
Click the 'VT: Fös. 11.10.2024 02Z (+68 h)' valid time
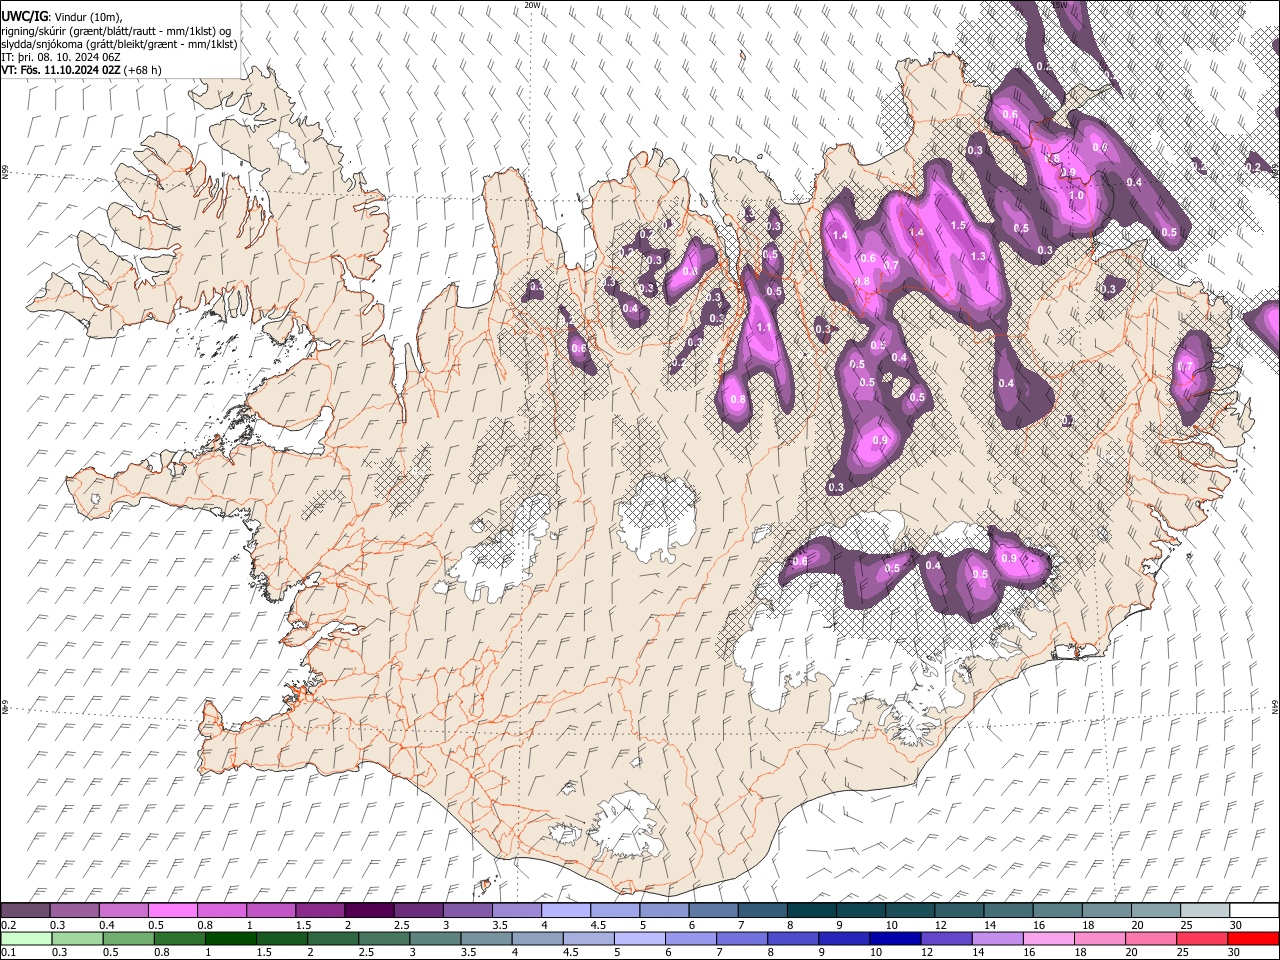click(x=81, y=70)
